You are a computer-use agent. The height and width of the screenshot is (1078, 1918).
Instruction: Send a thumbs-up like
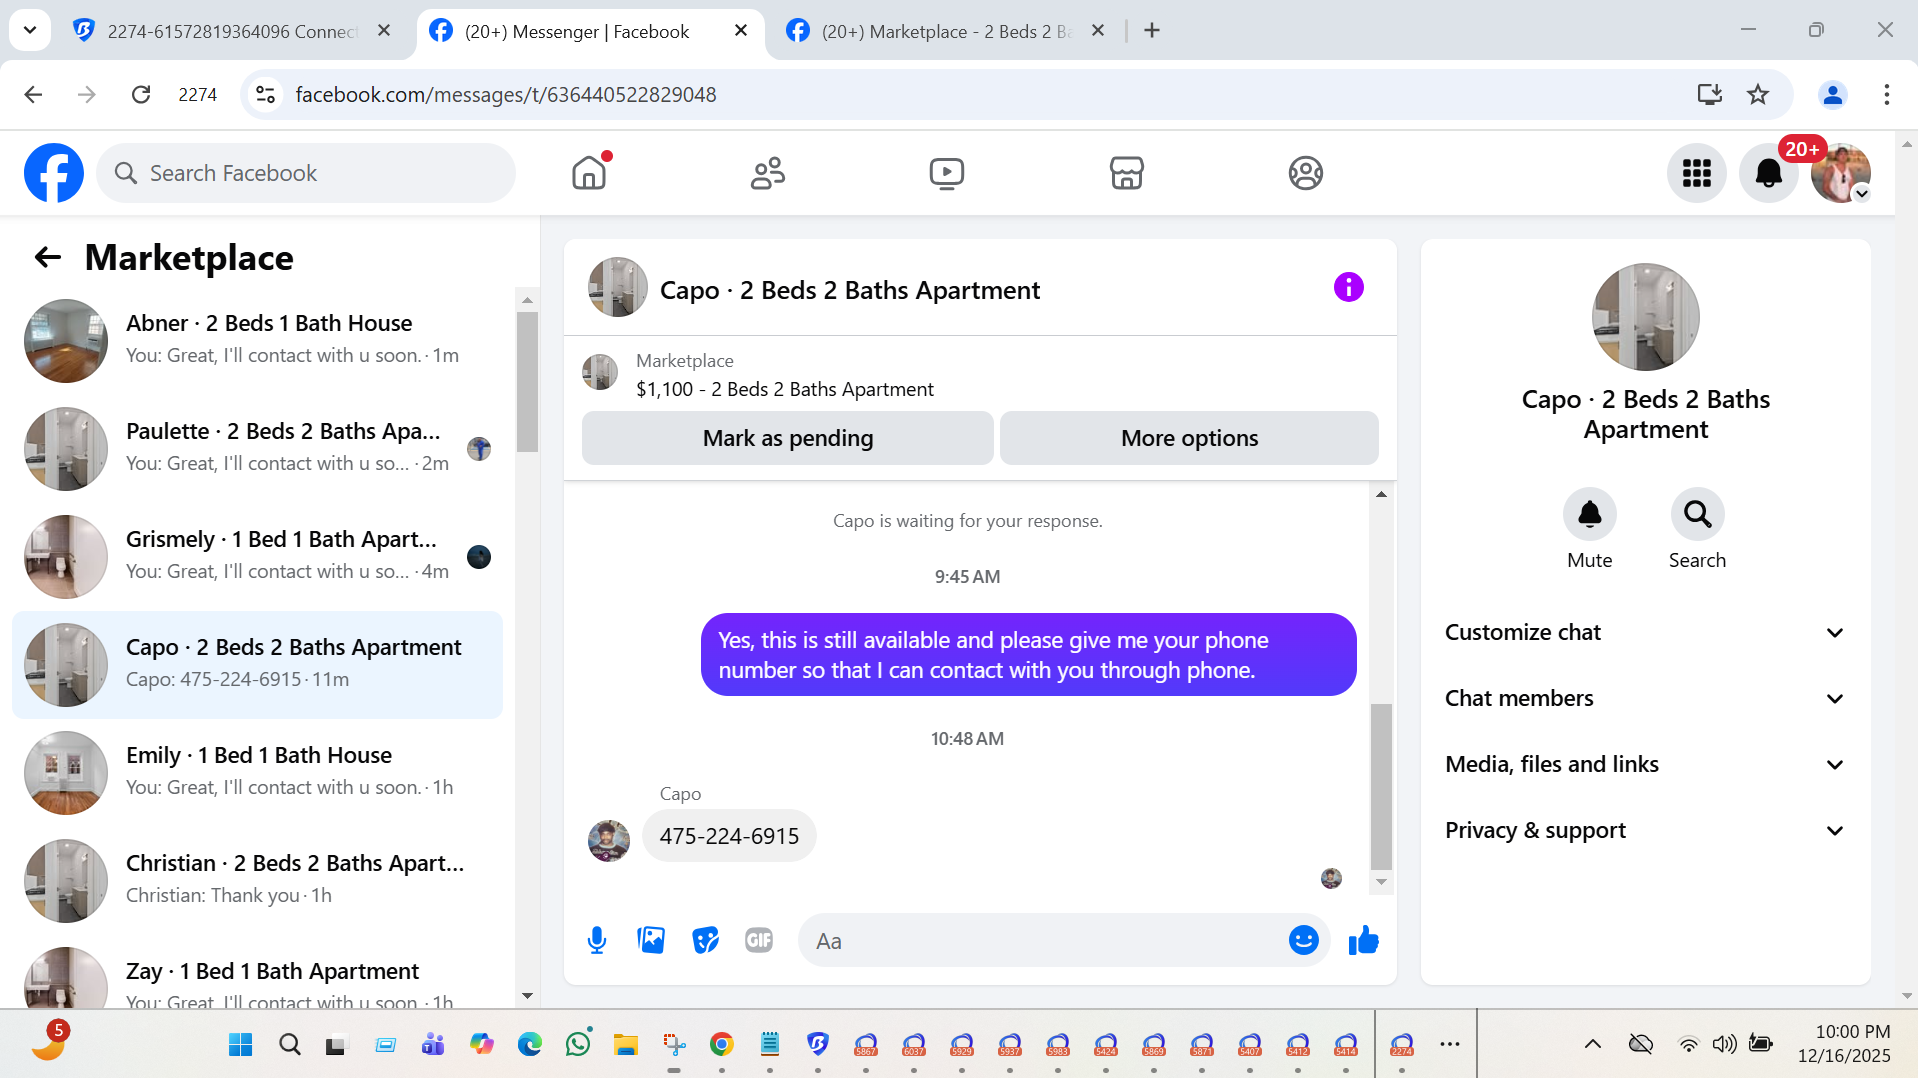tap(1363, 940)
